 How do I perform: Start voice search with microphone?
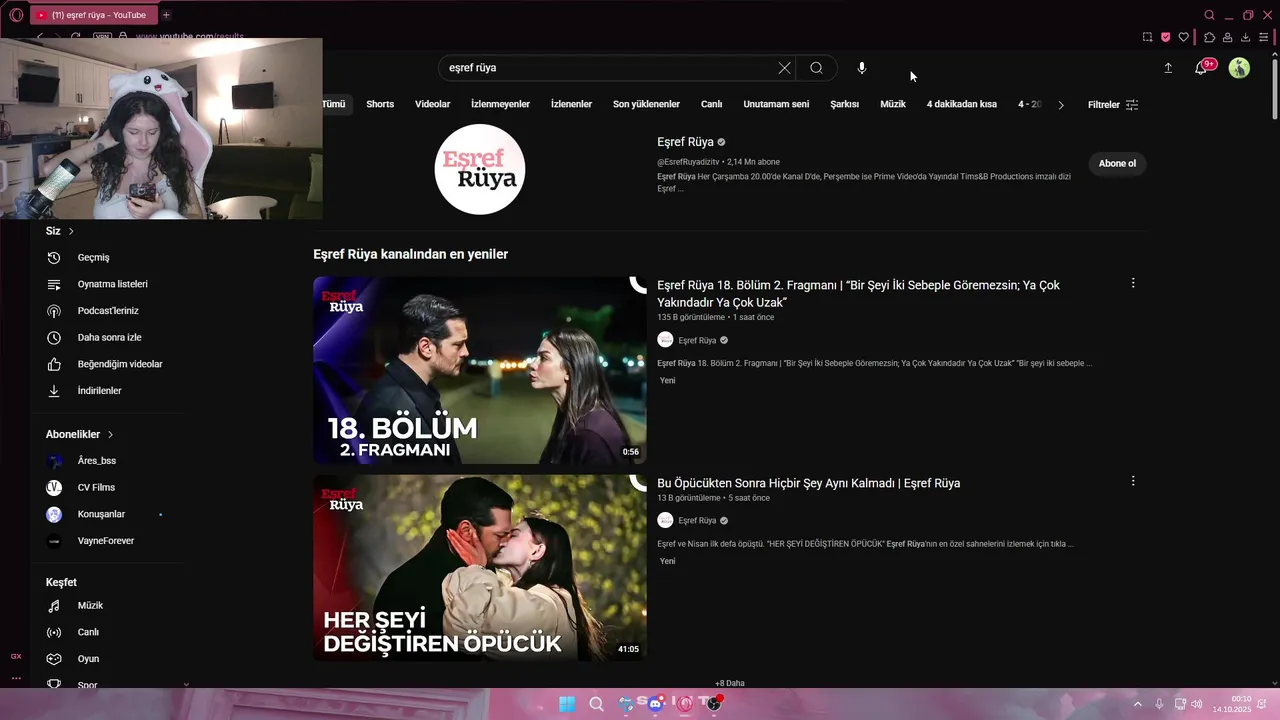click(x=862, y=68)
